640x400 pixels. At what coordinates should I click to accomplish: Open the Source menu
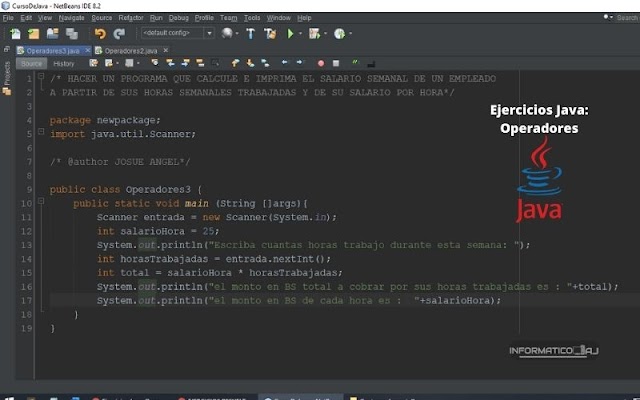(x=102, y=18)
